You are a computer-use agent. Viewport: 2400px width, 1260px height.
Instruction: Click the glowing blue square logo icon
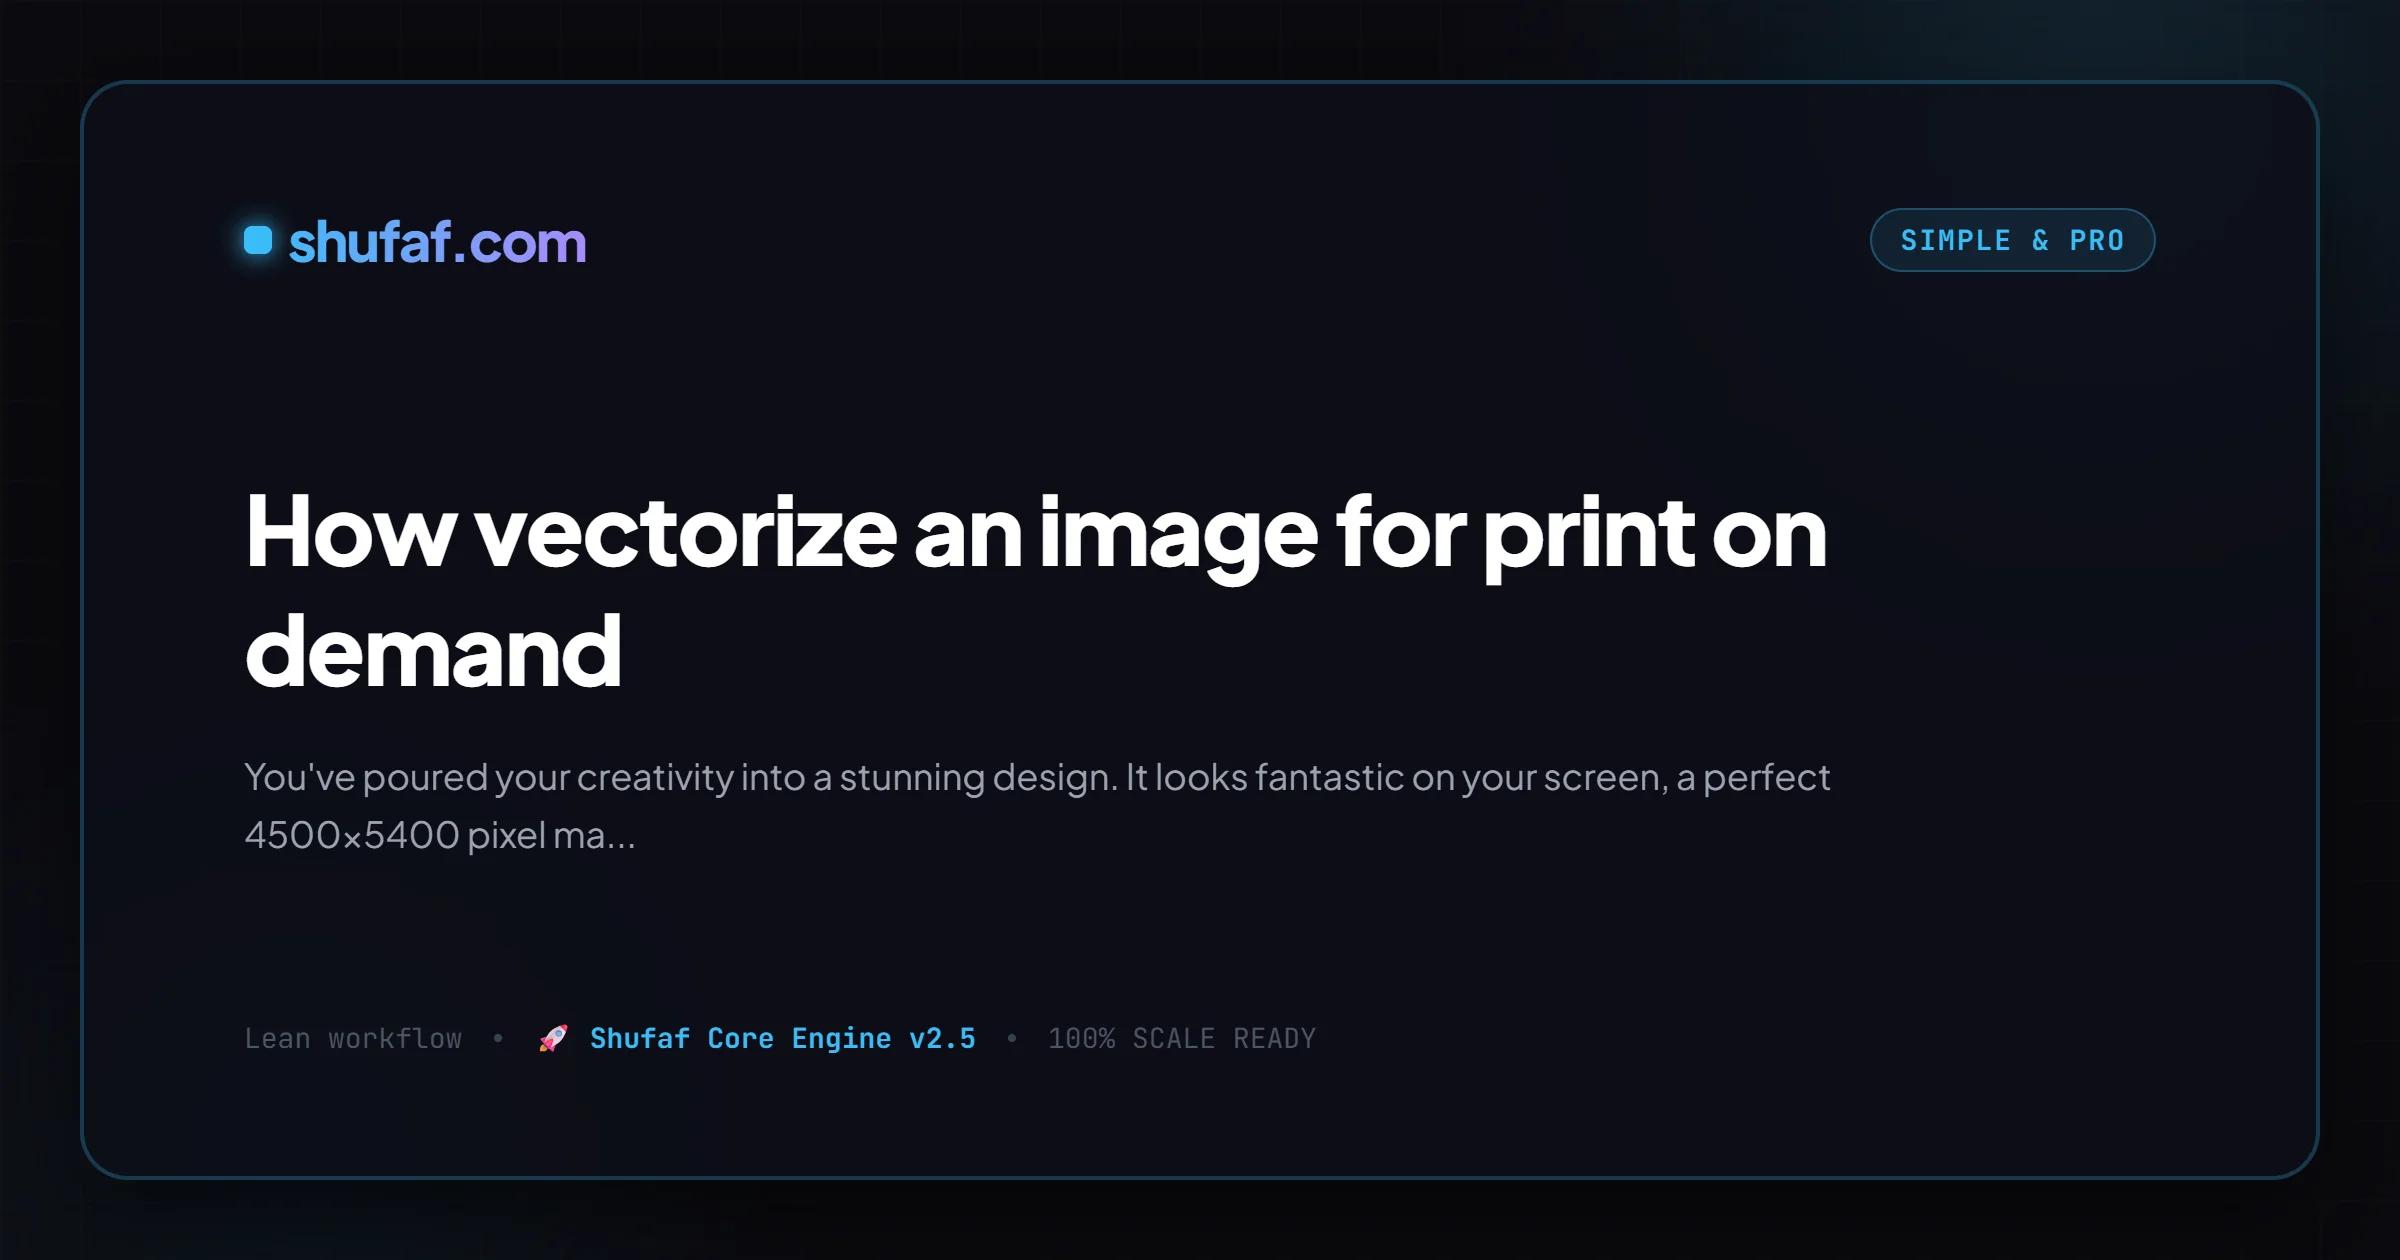click(x=258, y=240)
